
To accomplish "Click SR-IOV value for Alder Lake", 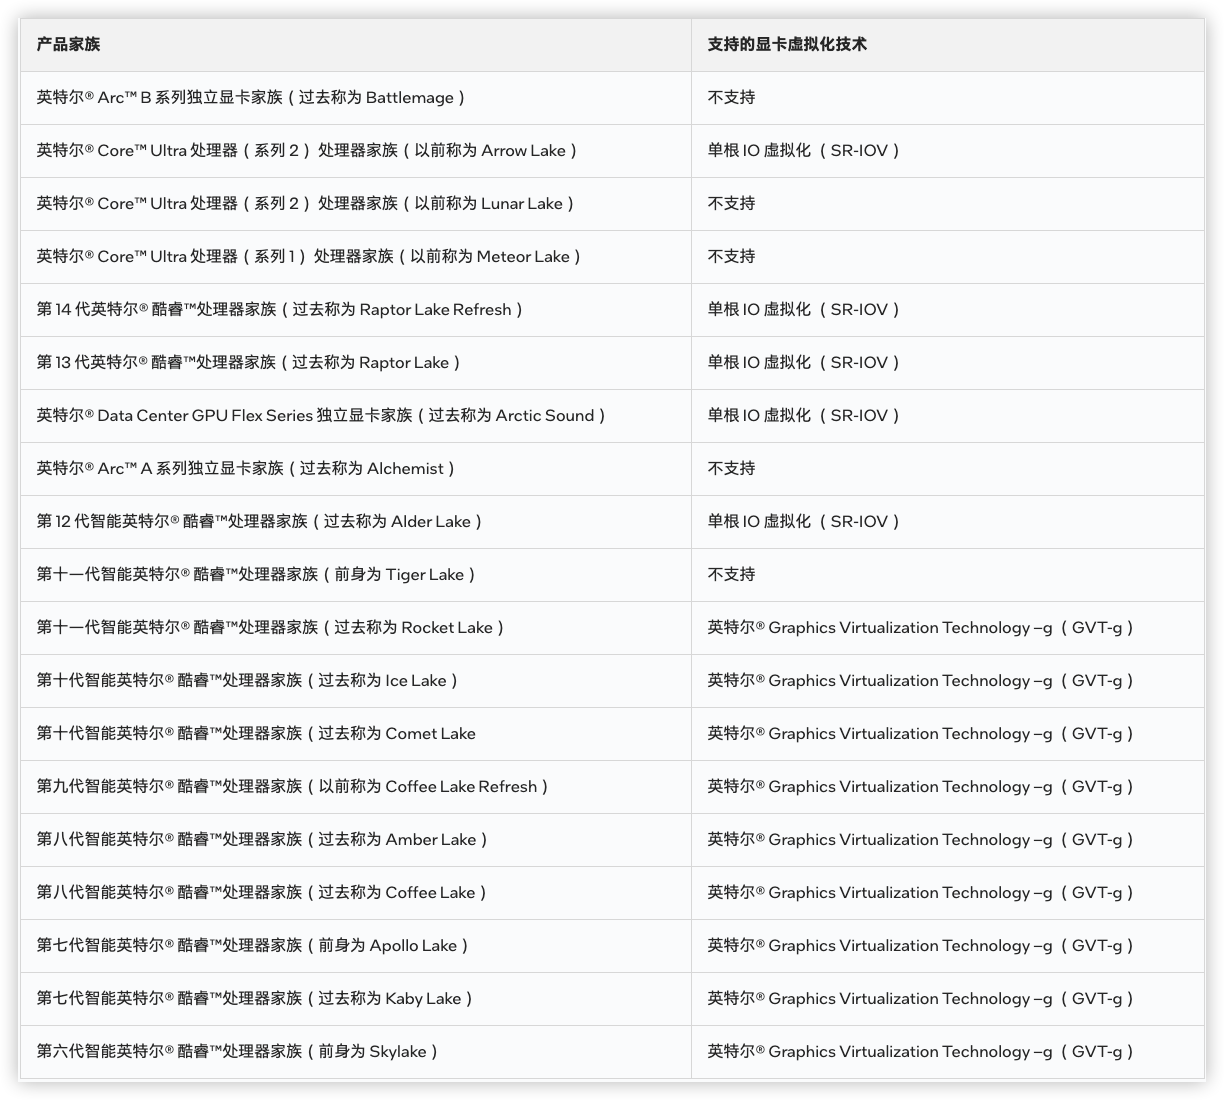I will coord(804,521).
